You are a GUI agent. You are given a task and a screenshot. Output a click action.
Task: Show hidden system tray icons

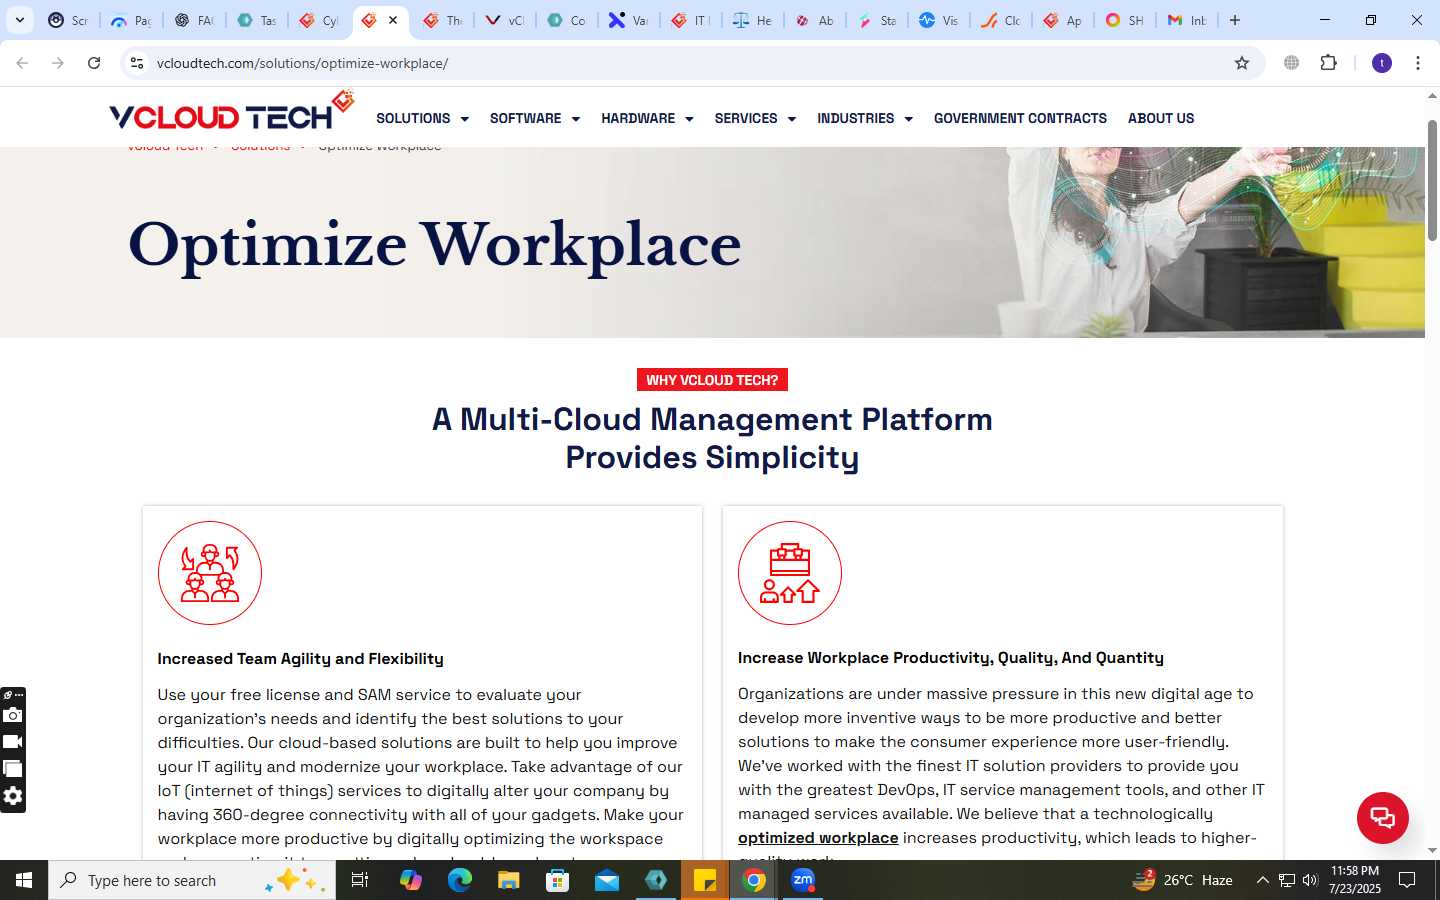[1262, 880]
